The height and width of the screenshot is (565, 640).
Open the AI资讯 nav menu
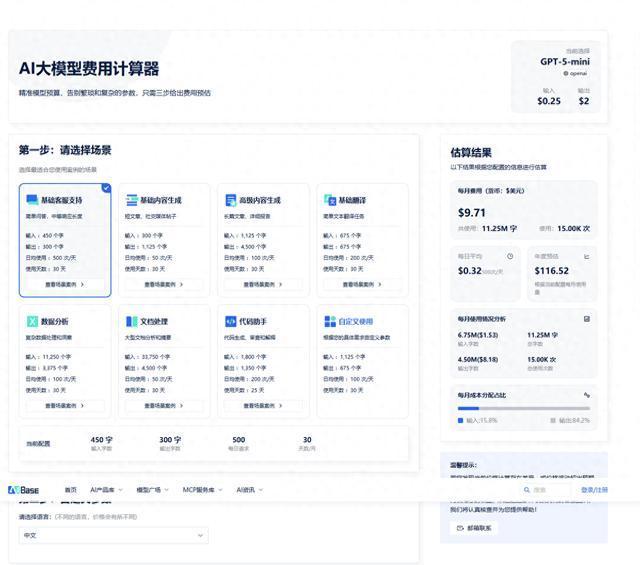[x=250, y=489]
